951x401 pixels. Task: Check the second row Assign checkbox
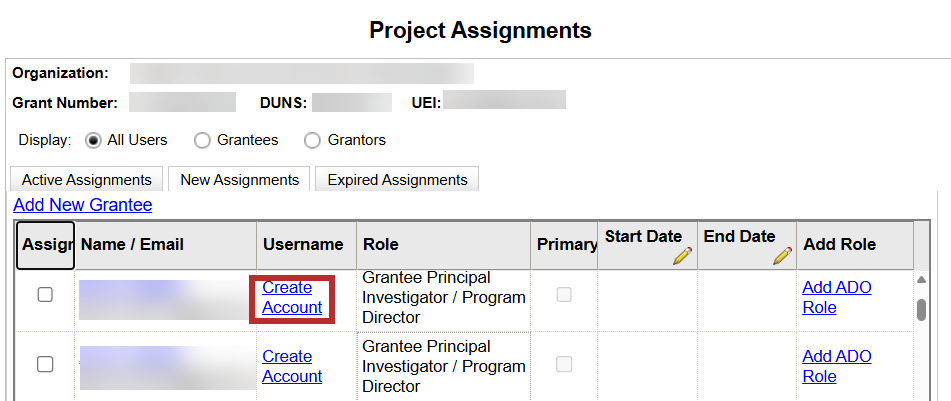(45, 364)
